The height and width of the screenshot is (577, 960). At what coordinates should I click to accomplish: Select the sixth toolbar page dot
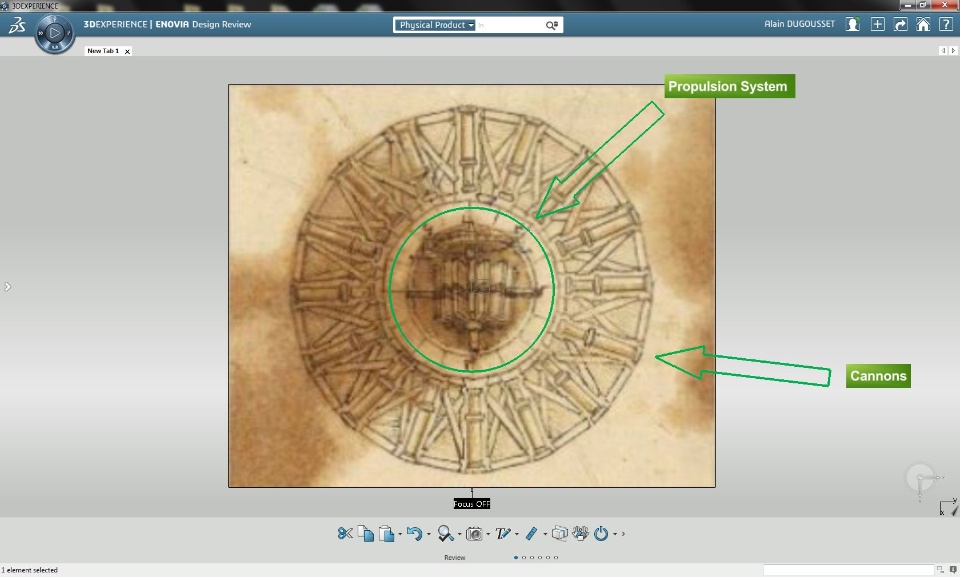click(556, 557)
